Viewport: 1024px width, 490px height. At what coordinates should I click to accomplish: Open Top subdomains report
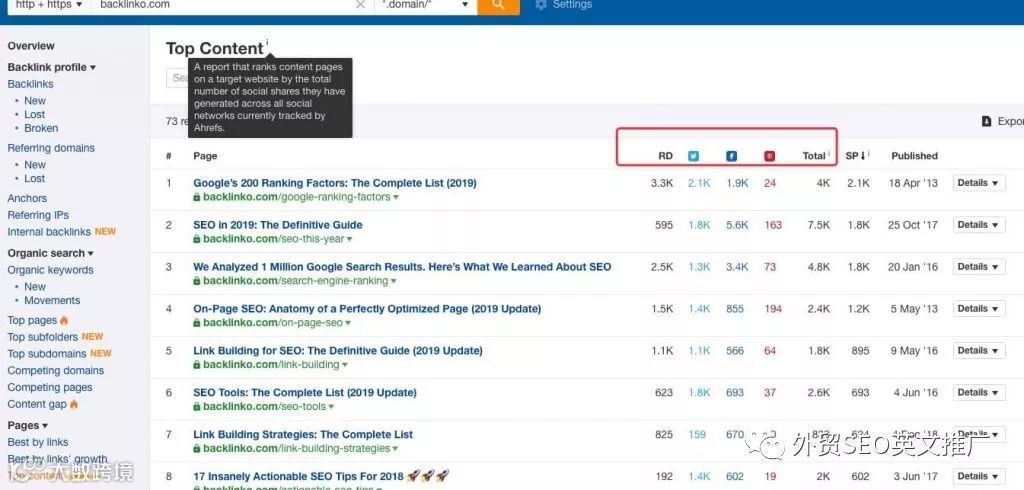(47, 353)
